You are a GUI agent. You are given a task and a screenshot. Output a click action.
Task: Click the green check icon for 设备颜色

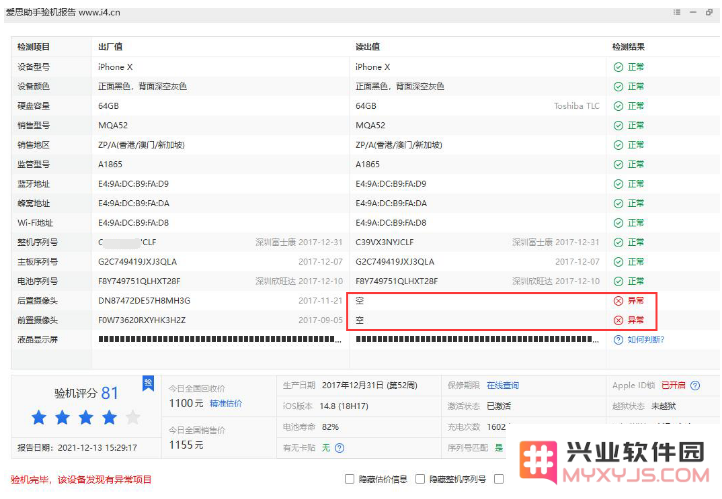click(x=618, y=87)
